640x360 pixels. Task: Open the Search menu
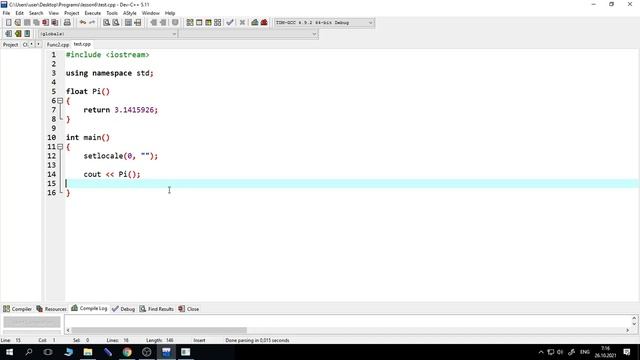tap(36, 13)
